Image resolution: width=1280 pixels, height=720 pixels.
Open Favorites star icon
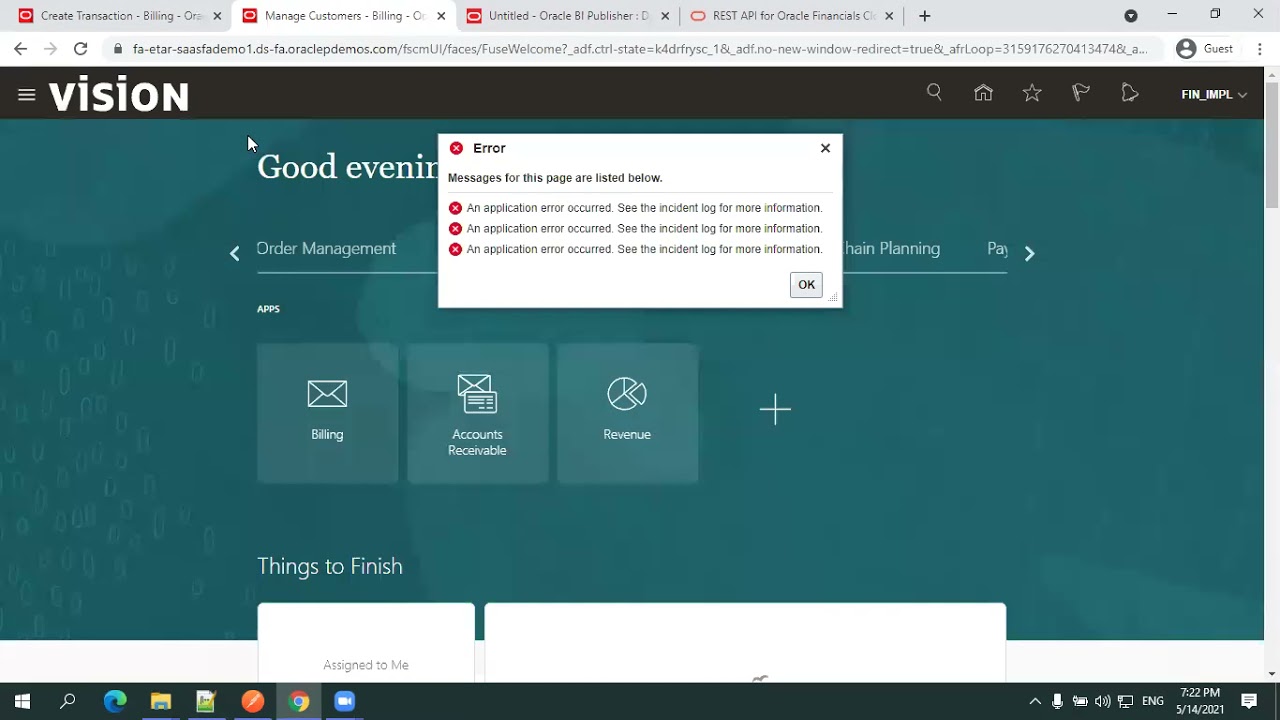(x=1032, y=93)
